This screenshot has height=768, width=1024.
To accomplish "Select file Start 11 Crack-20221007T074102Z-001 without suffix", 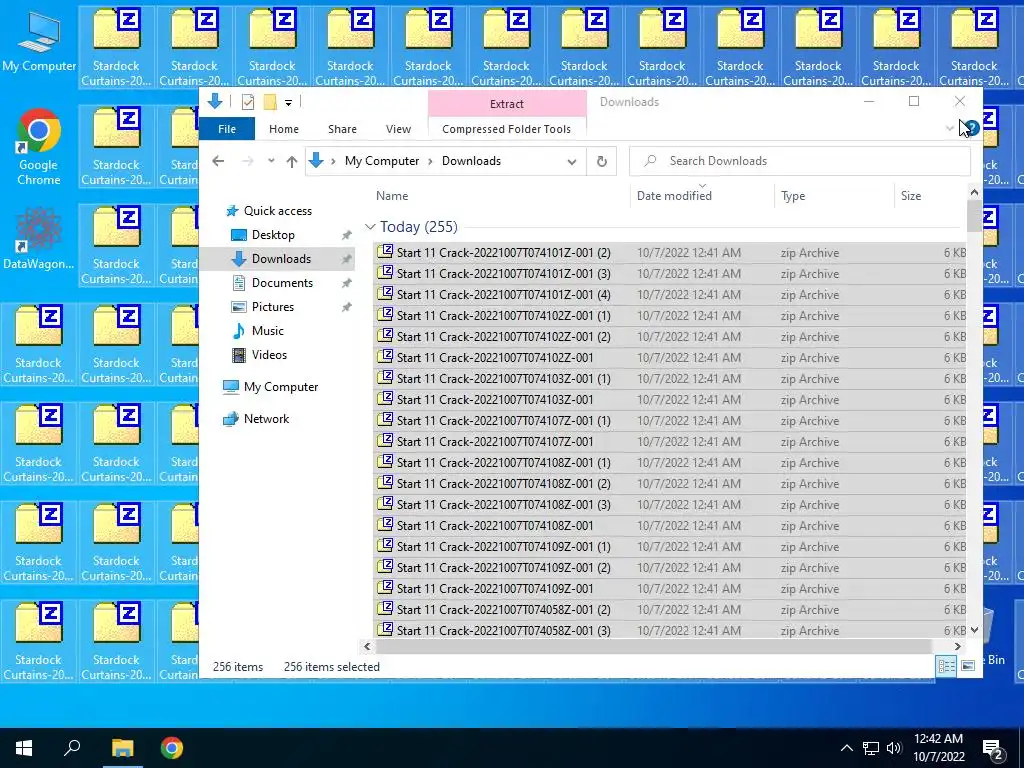I will pyautogui.click(x=669, y=358).
